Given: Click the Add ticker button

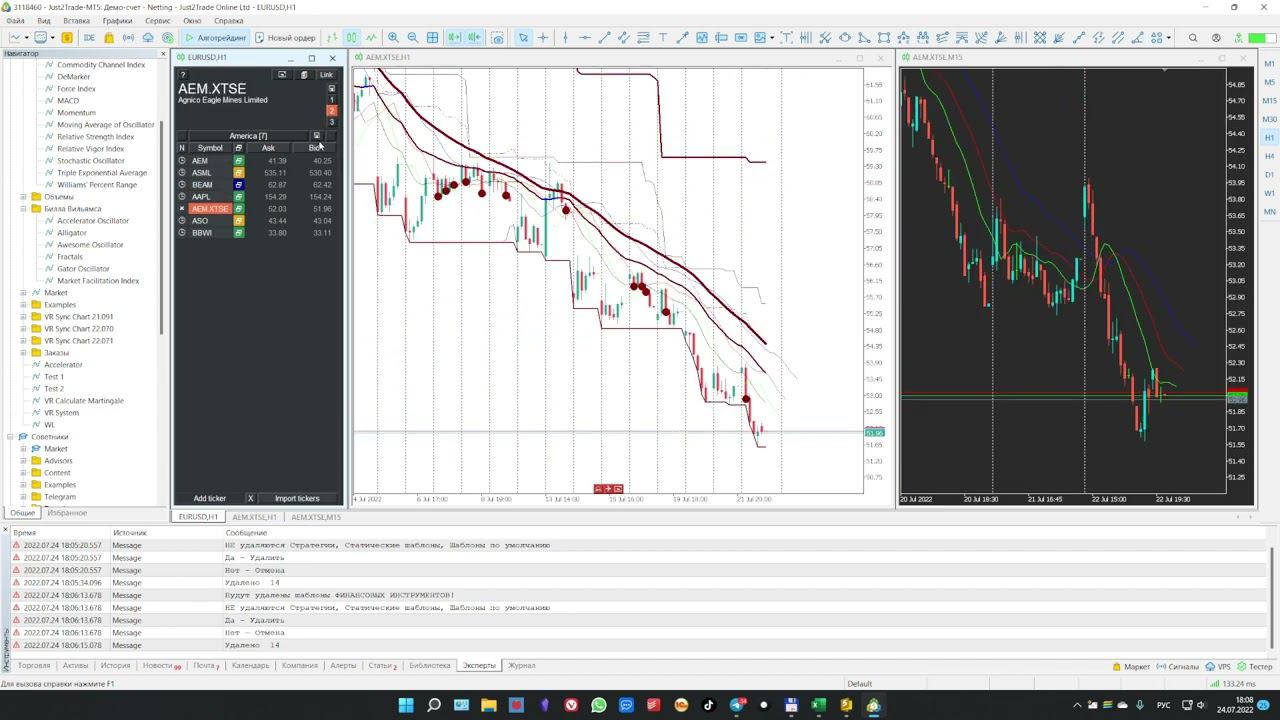Looking at the screenshot, I should click(x=210, y=498).
